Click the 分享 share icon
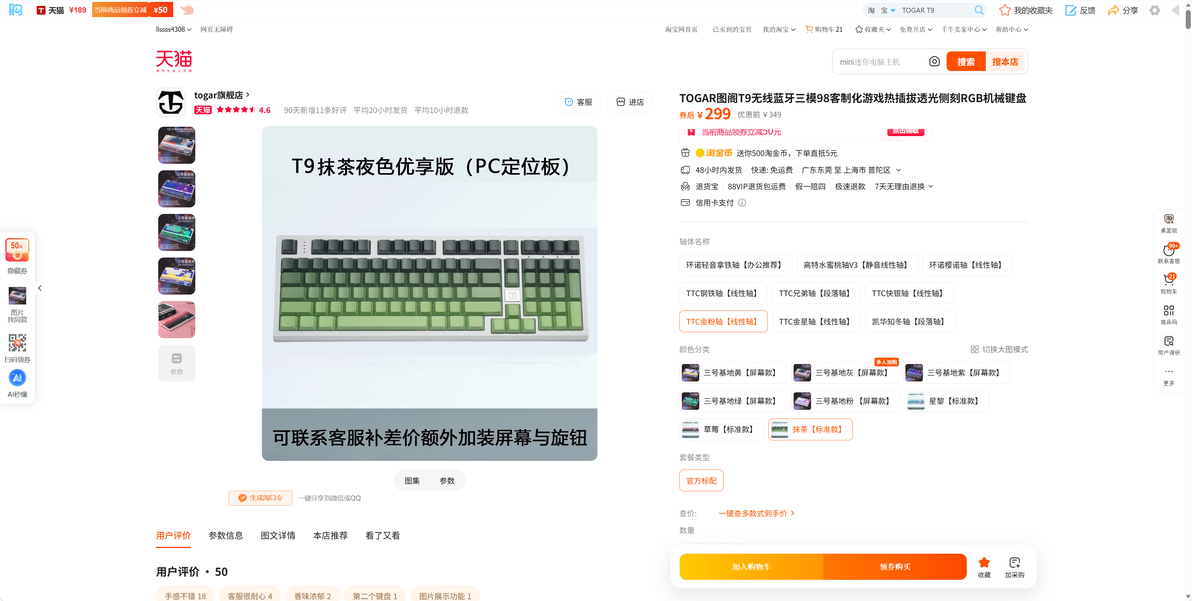The width and height of the screenshot is (1192, 601). click(x=1114, y=10)
